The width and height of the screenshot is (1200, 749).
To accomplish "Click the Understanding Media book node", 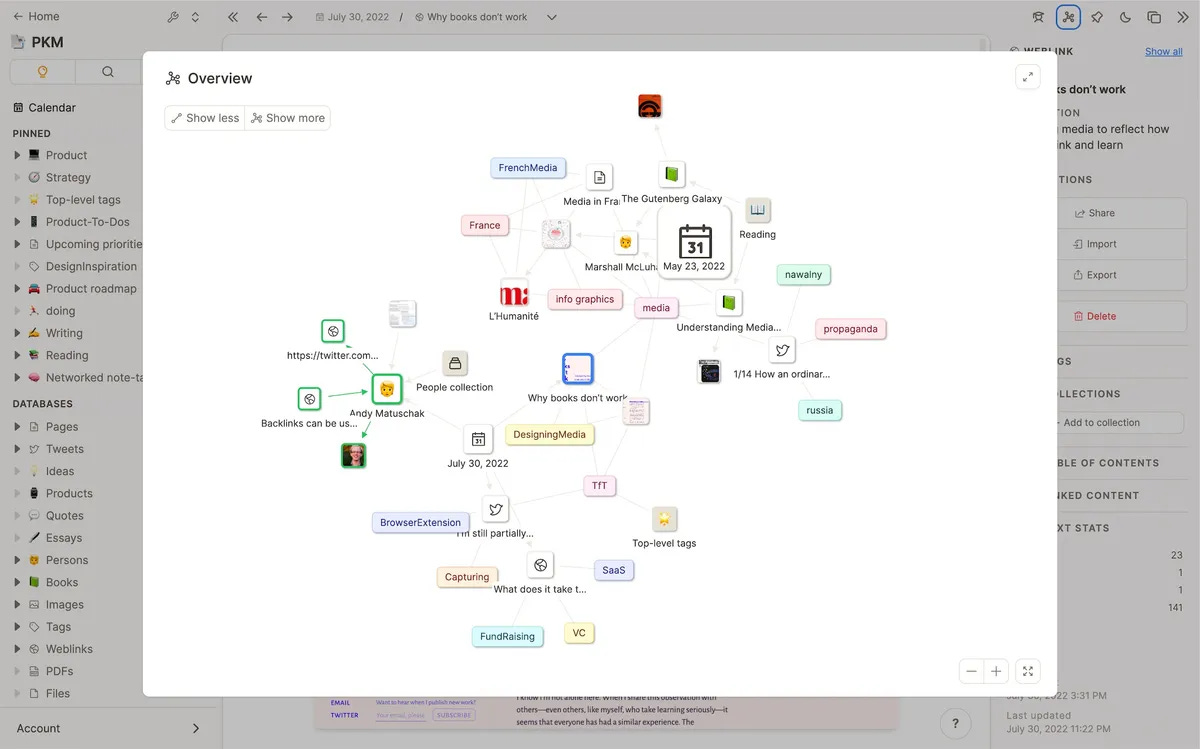I will (x=729, y=303).
